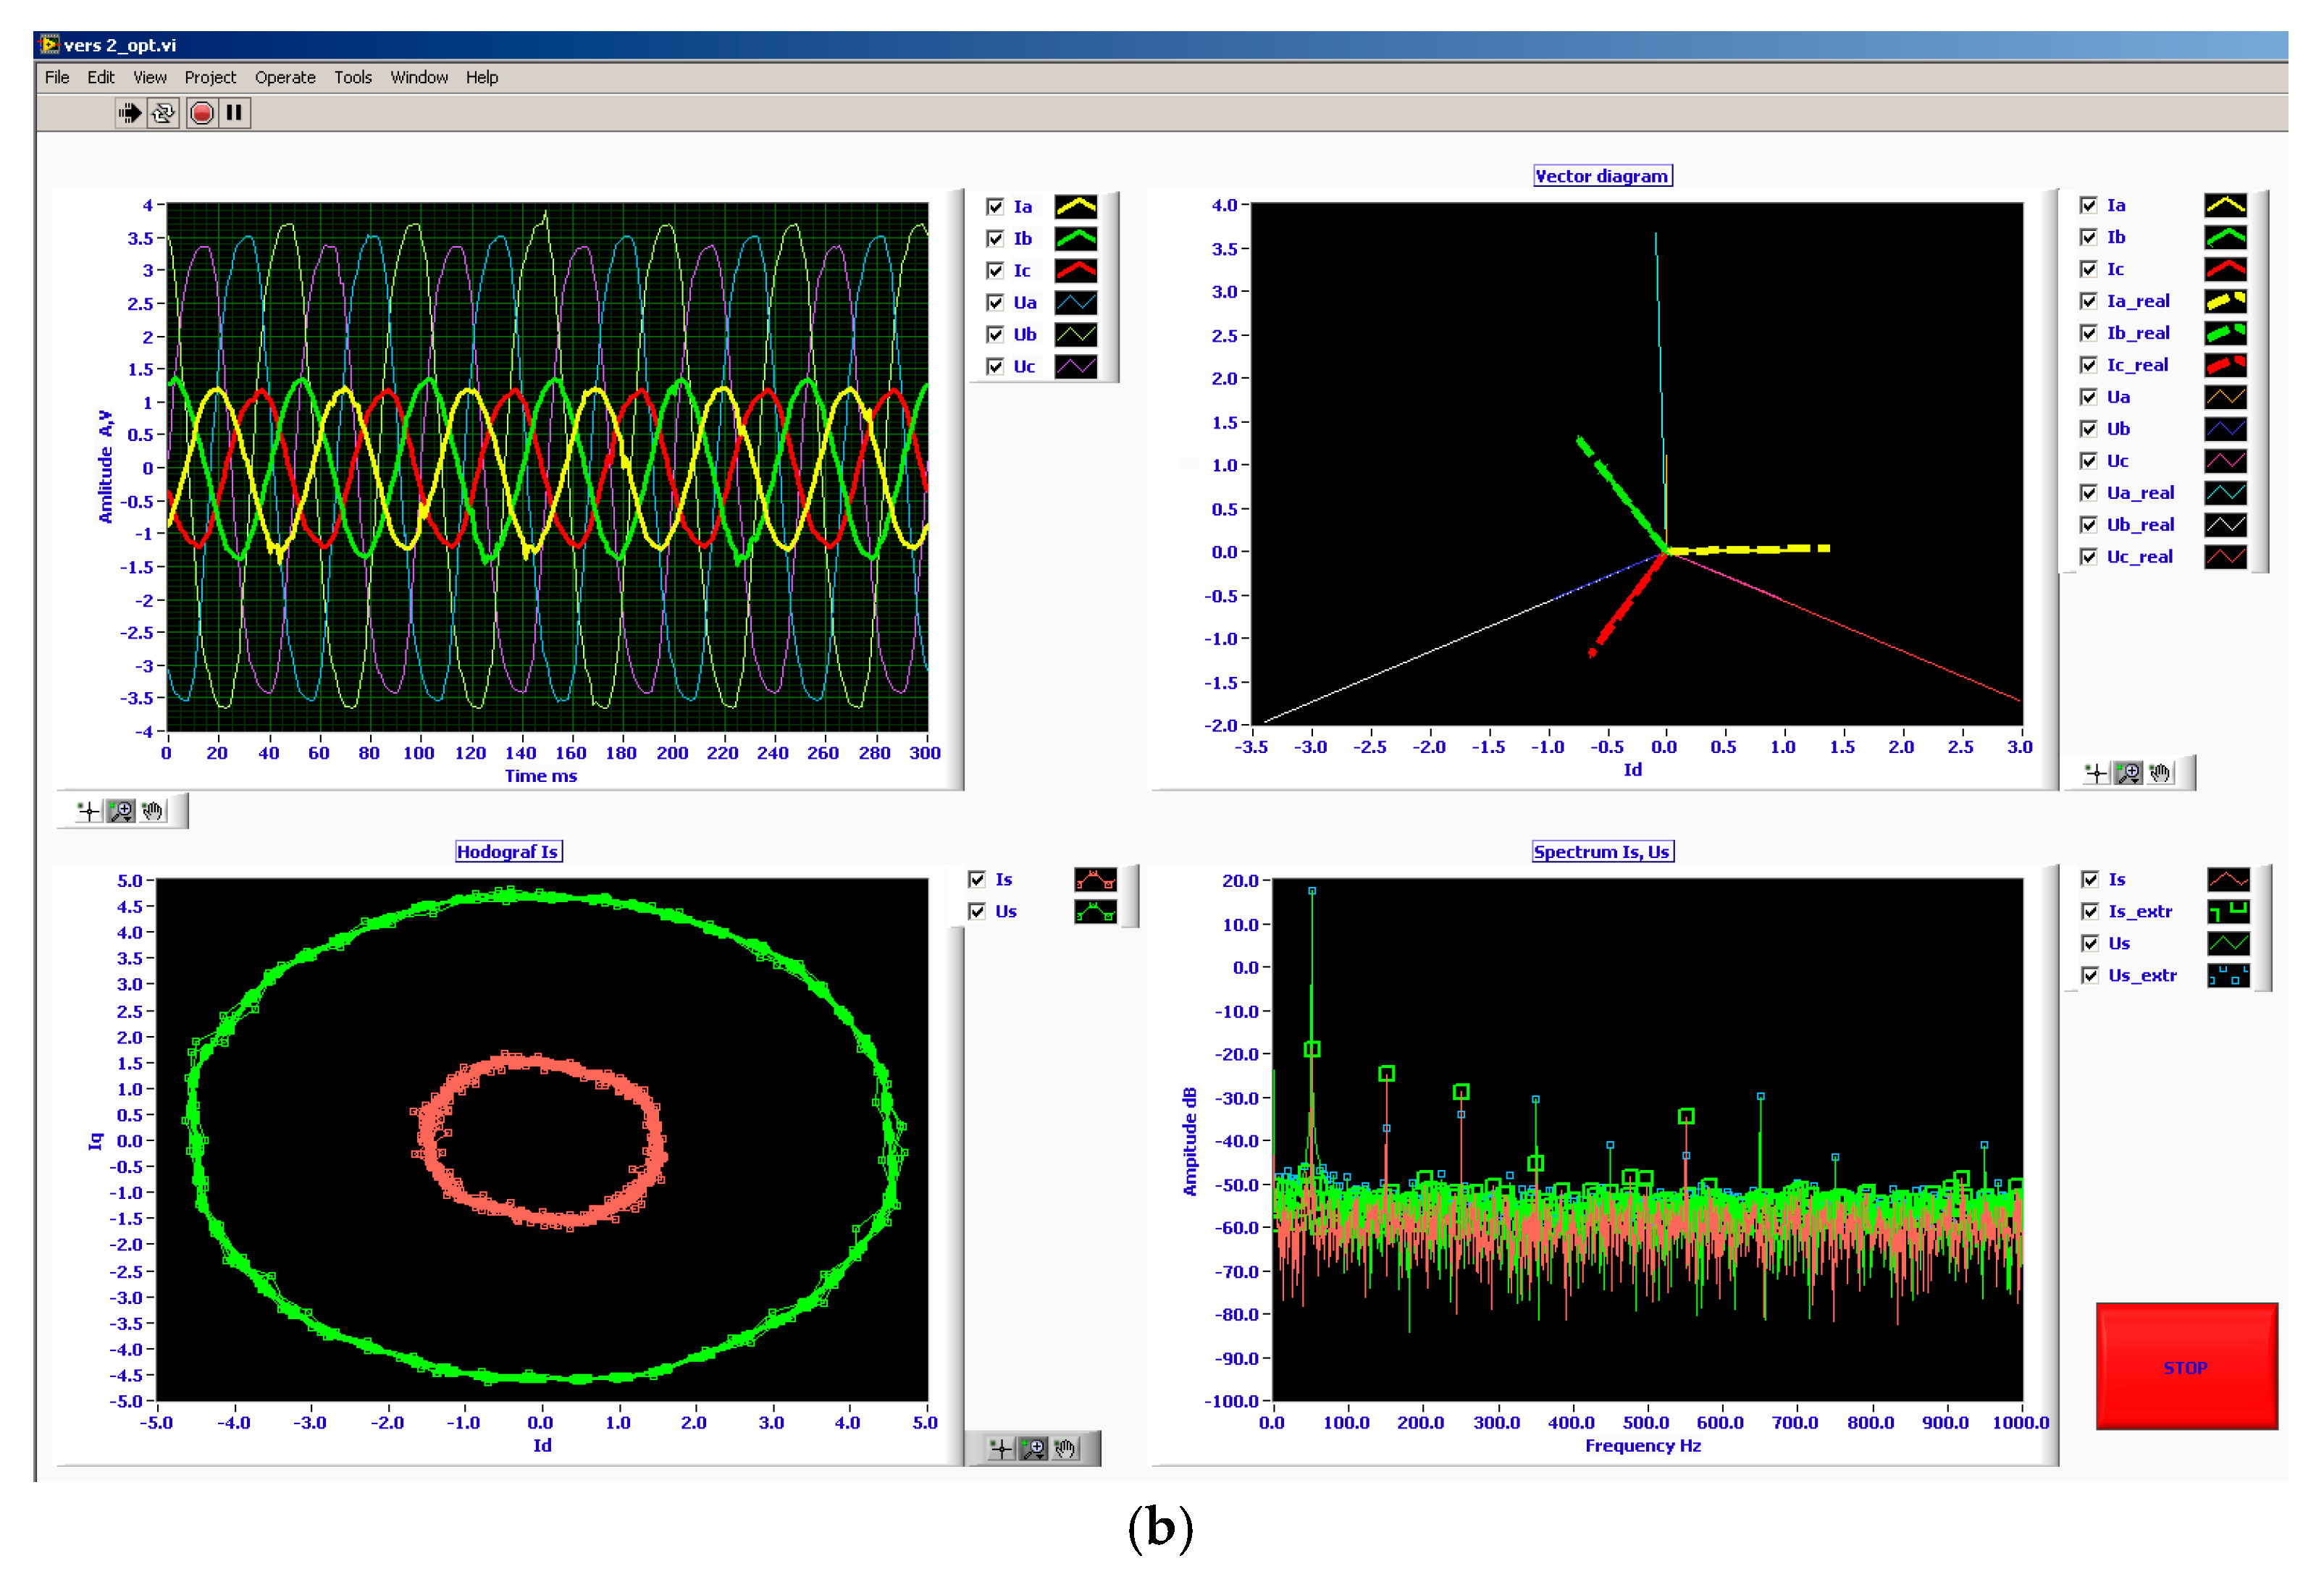Toggle the Ua_real checkbox in vector legend
The image size is (2324, 1582).
[2088, 493]
